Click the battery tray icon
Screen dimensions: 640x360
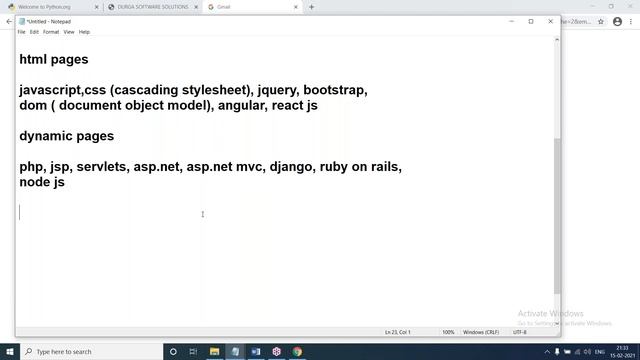[x=567, y=351]
